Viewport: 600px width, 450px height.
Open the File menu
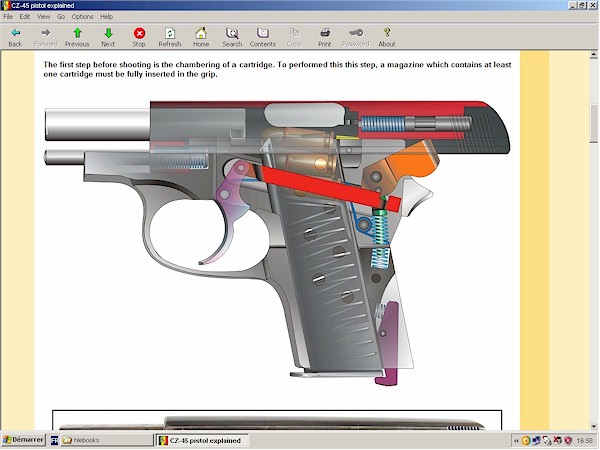[8, 16]
